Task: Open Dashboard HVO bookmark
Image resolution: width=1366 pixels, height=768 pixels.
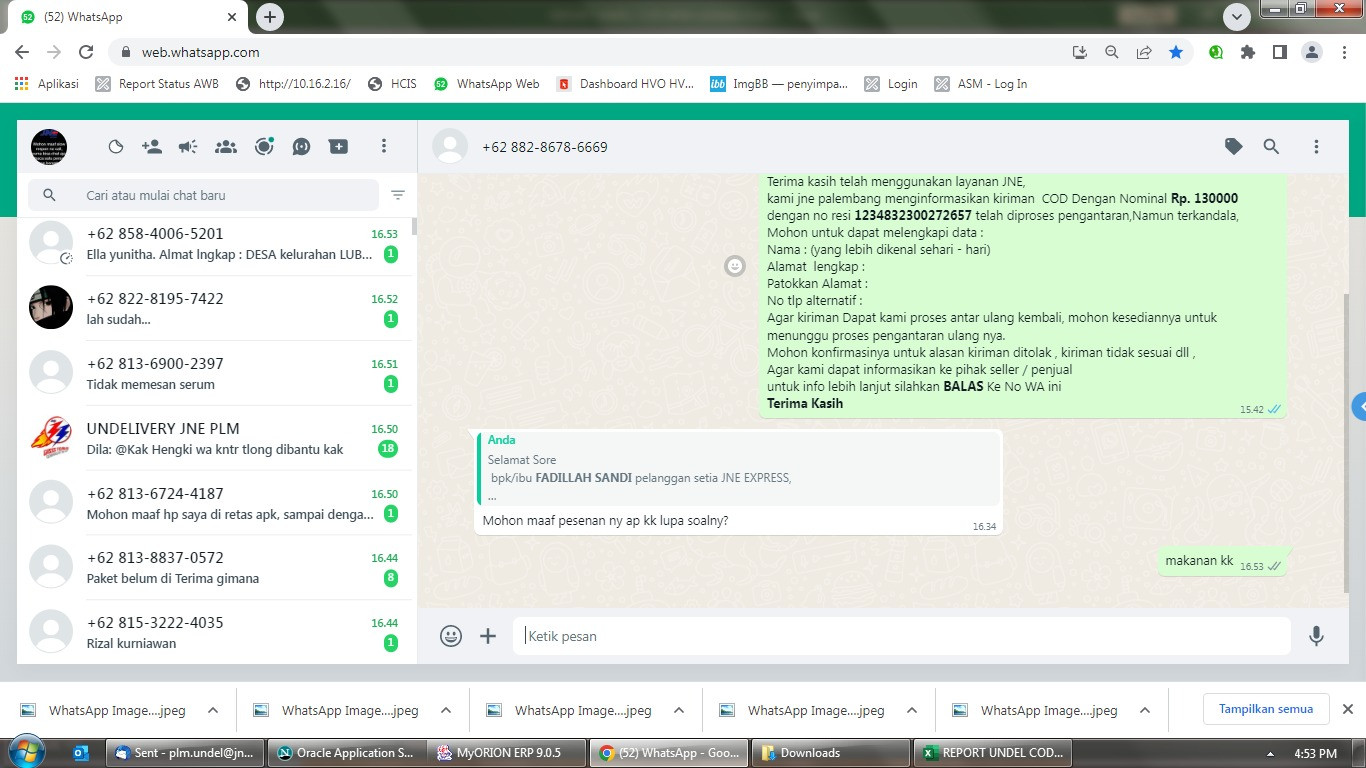Action: click(x=625, y=84)
